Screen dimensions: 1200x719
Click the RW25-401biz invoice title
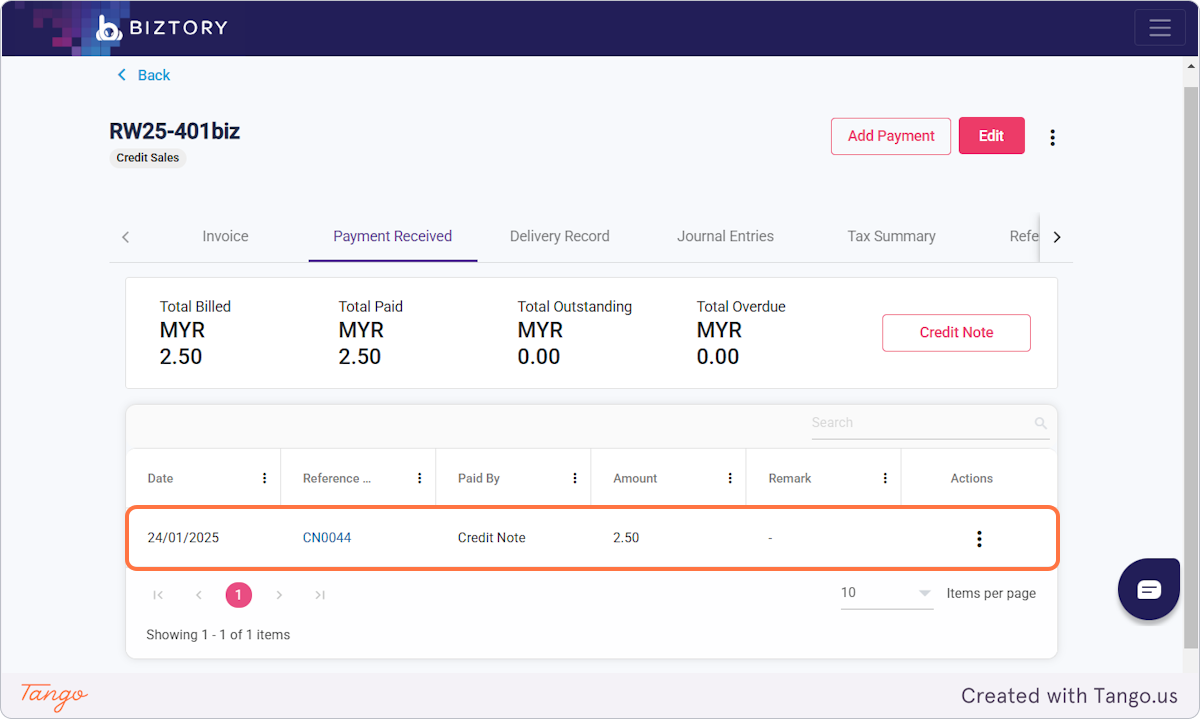tap(174, 131)
